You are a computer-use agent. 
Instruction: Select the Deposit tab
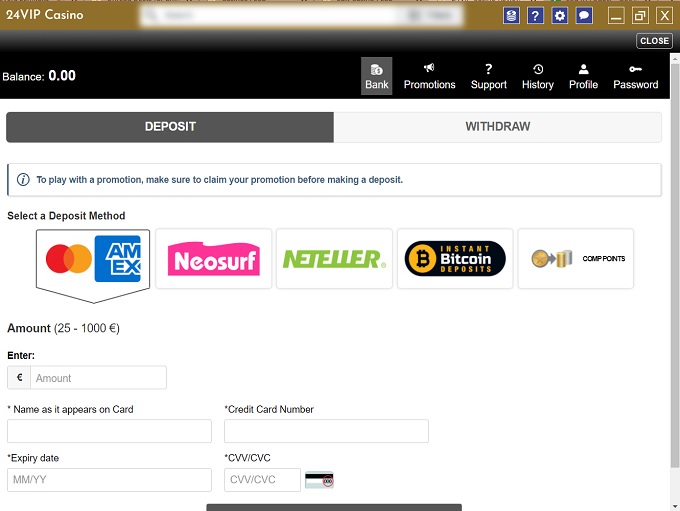tap(170, 127)
